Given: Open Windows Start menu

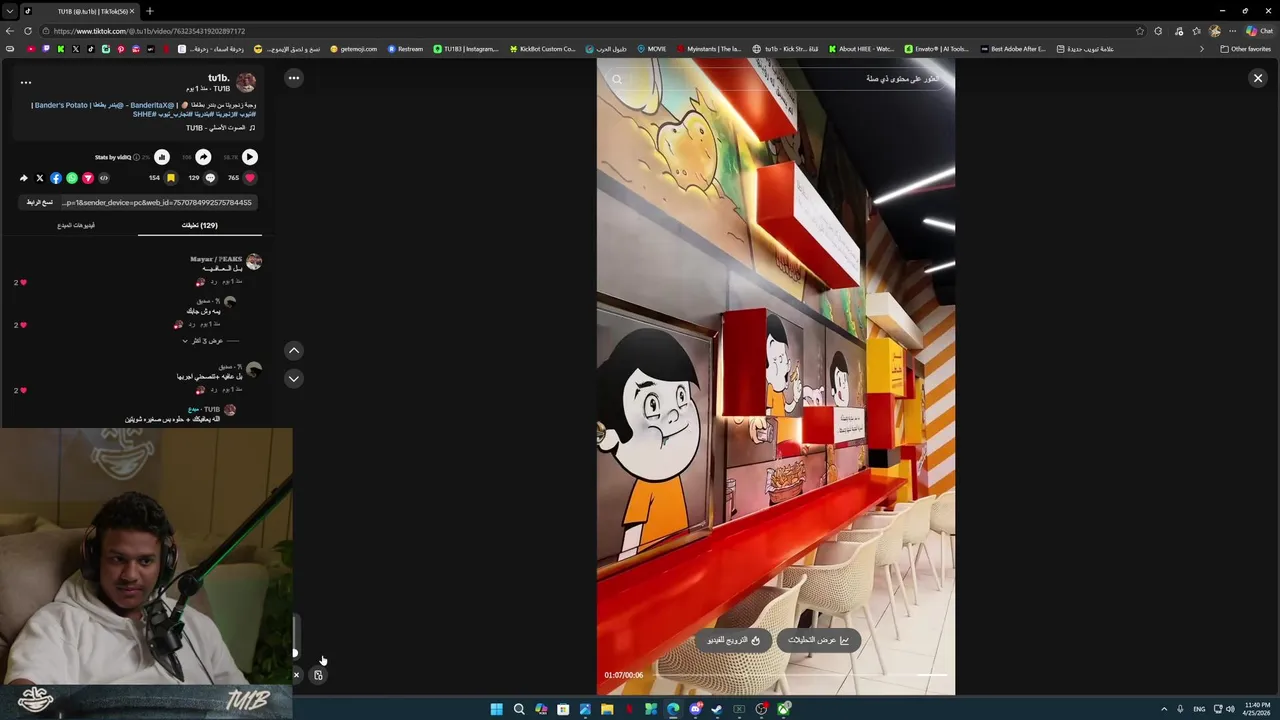Looking at the screenshot, I should click(x=497, y=709).
